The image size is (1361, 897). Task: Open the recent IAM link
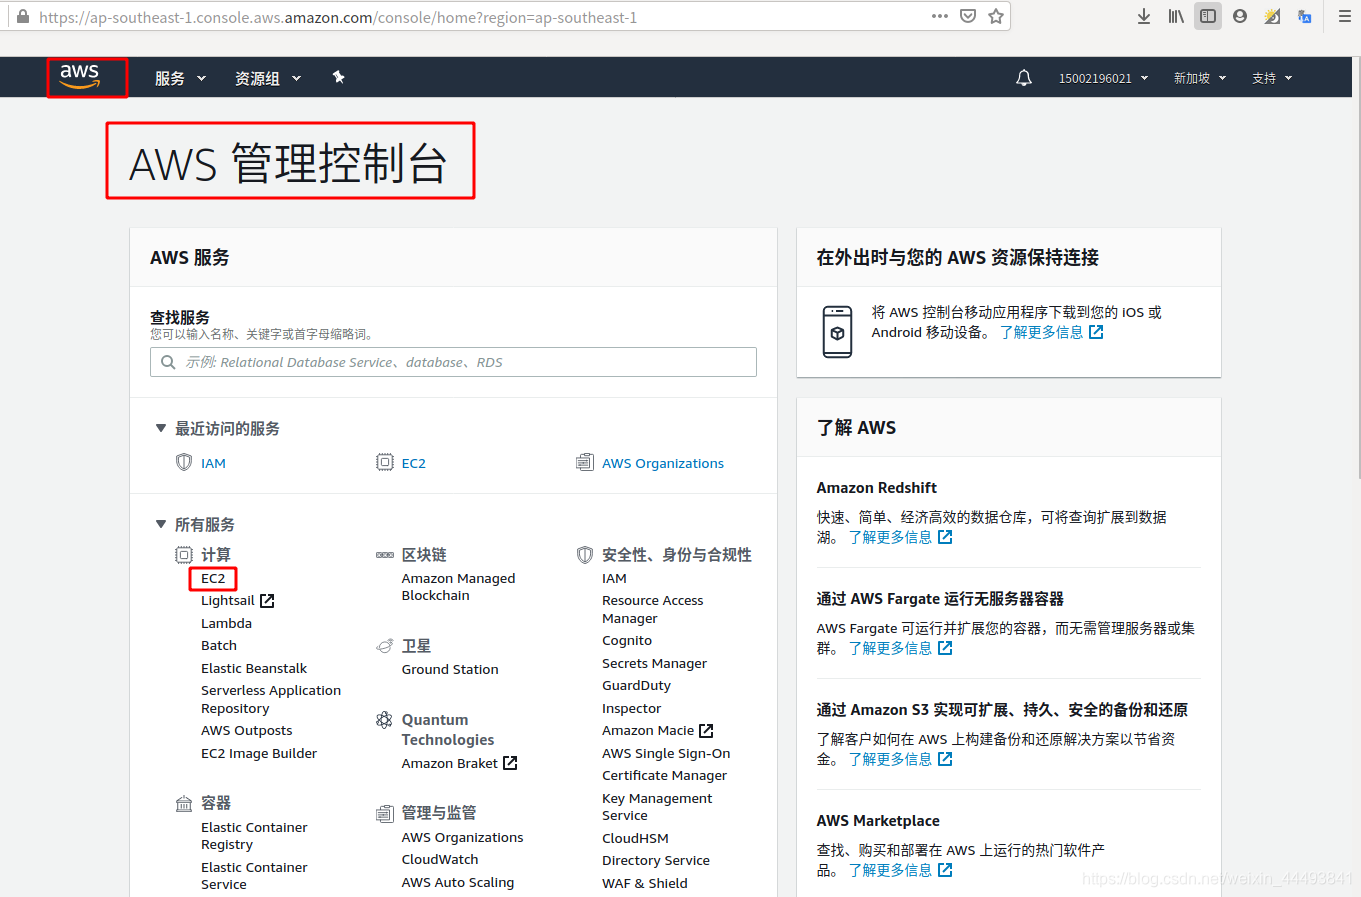213,463
